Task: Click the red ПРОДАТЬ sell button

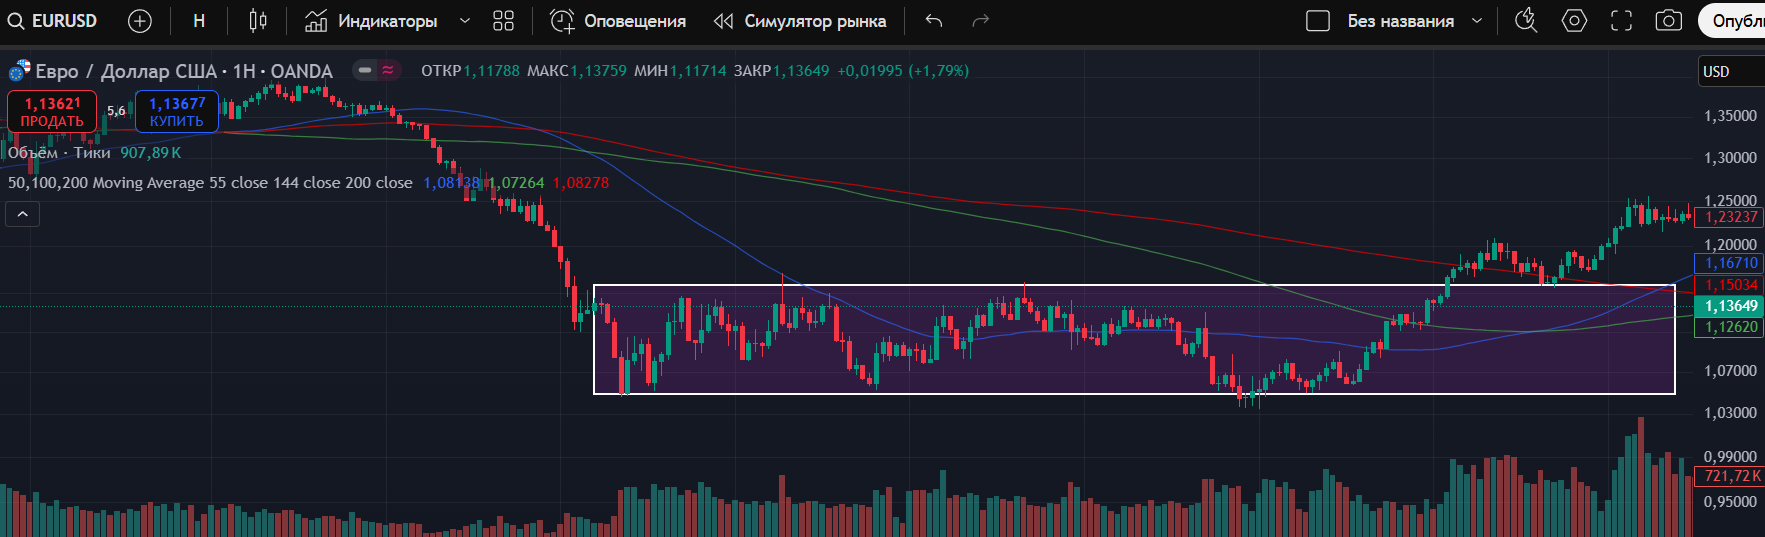Action: pos(52,111)
